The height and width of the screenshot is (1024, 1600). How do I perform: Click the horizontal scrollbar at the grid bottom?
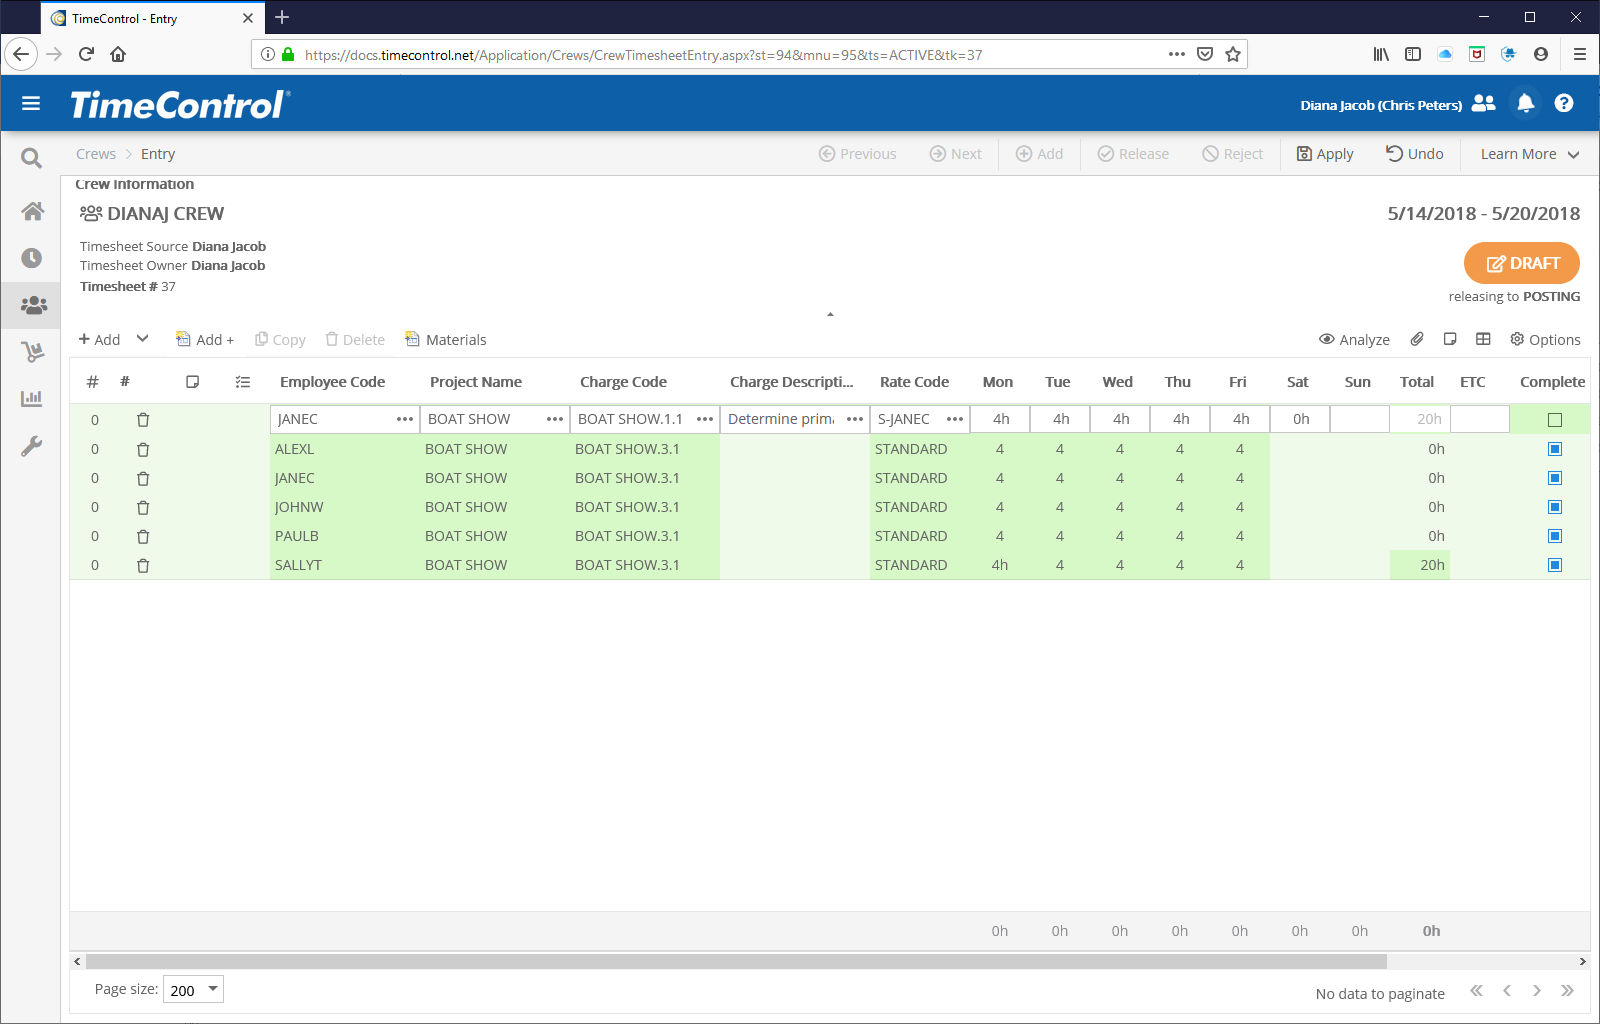point(736,961)
